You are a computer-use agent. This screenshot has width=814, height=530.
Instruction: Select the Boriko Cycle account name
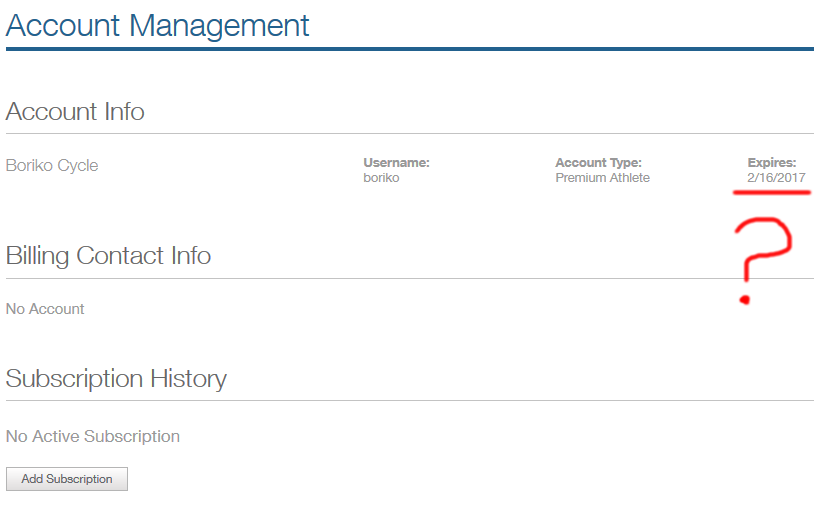52,165
